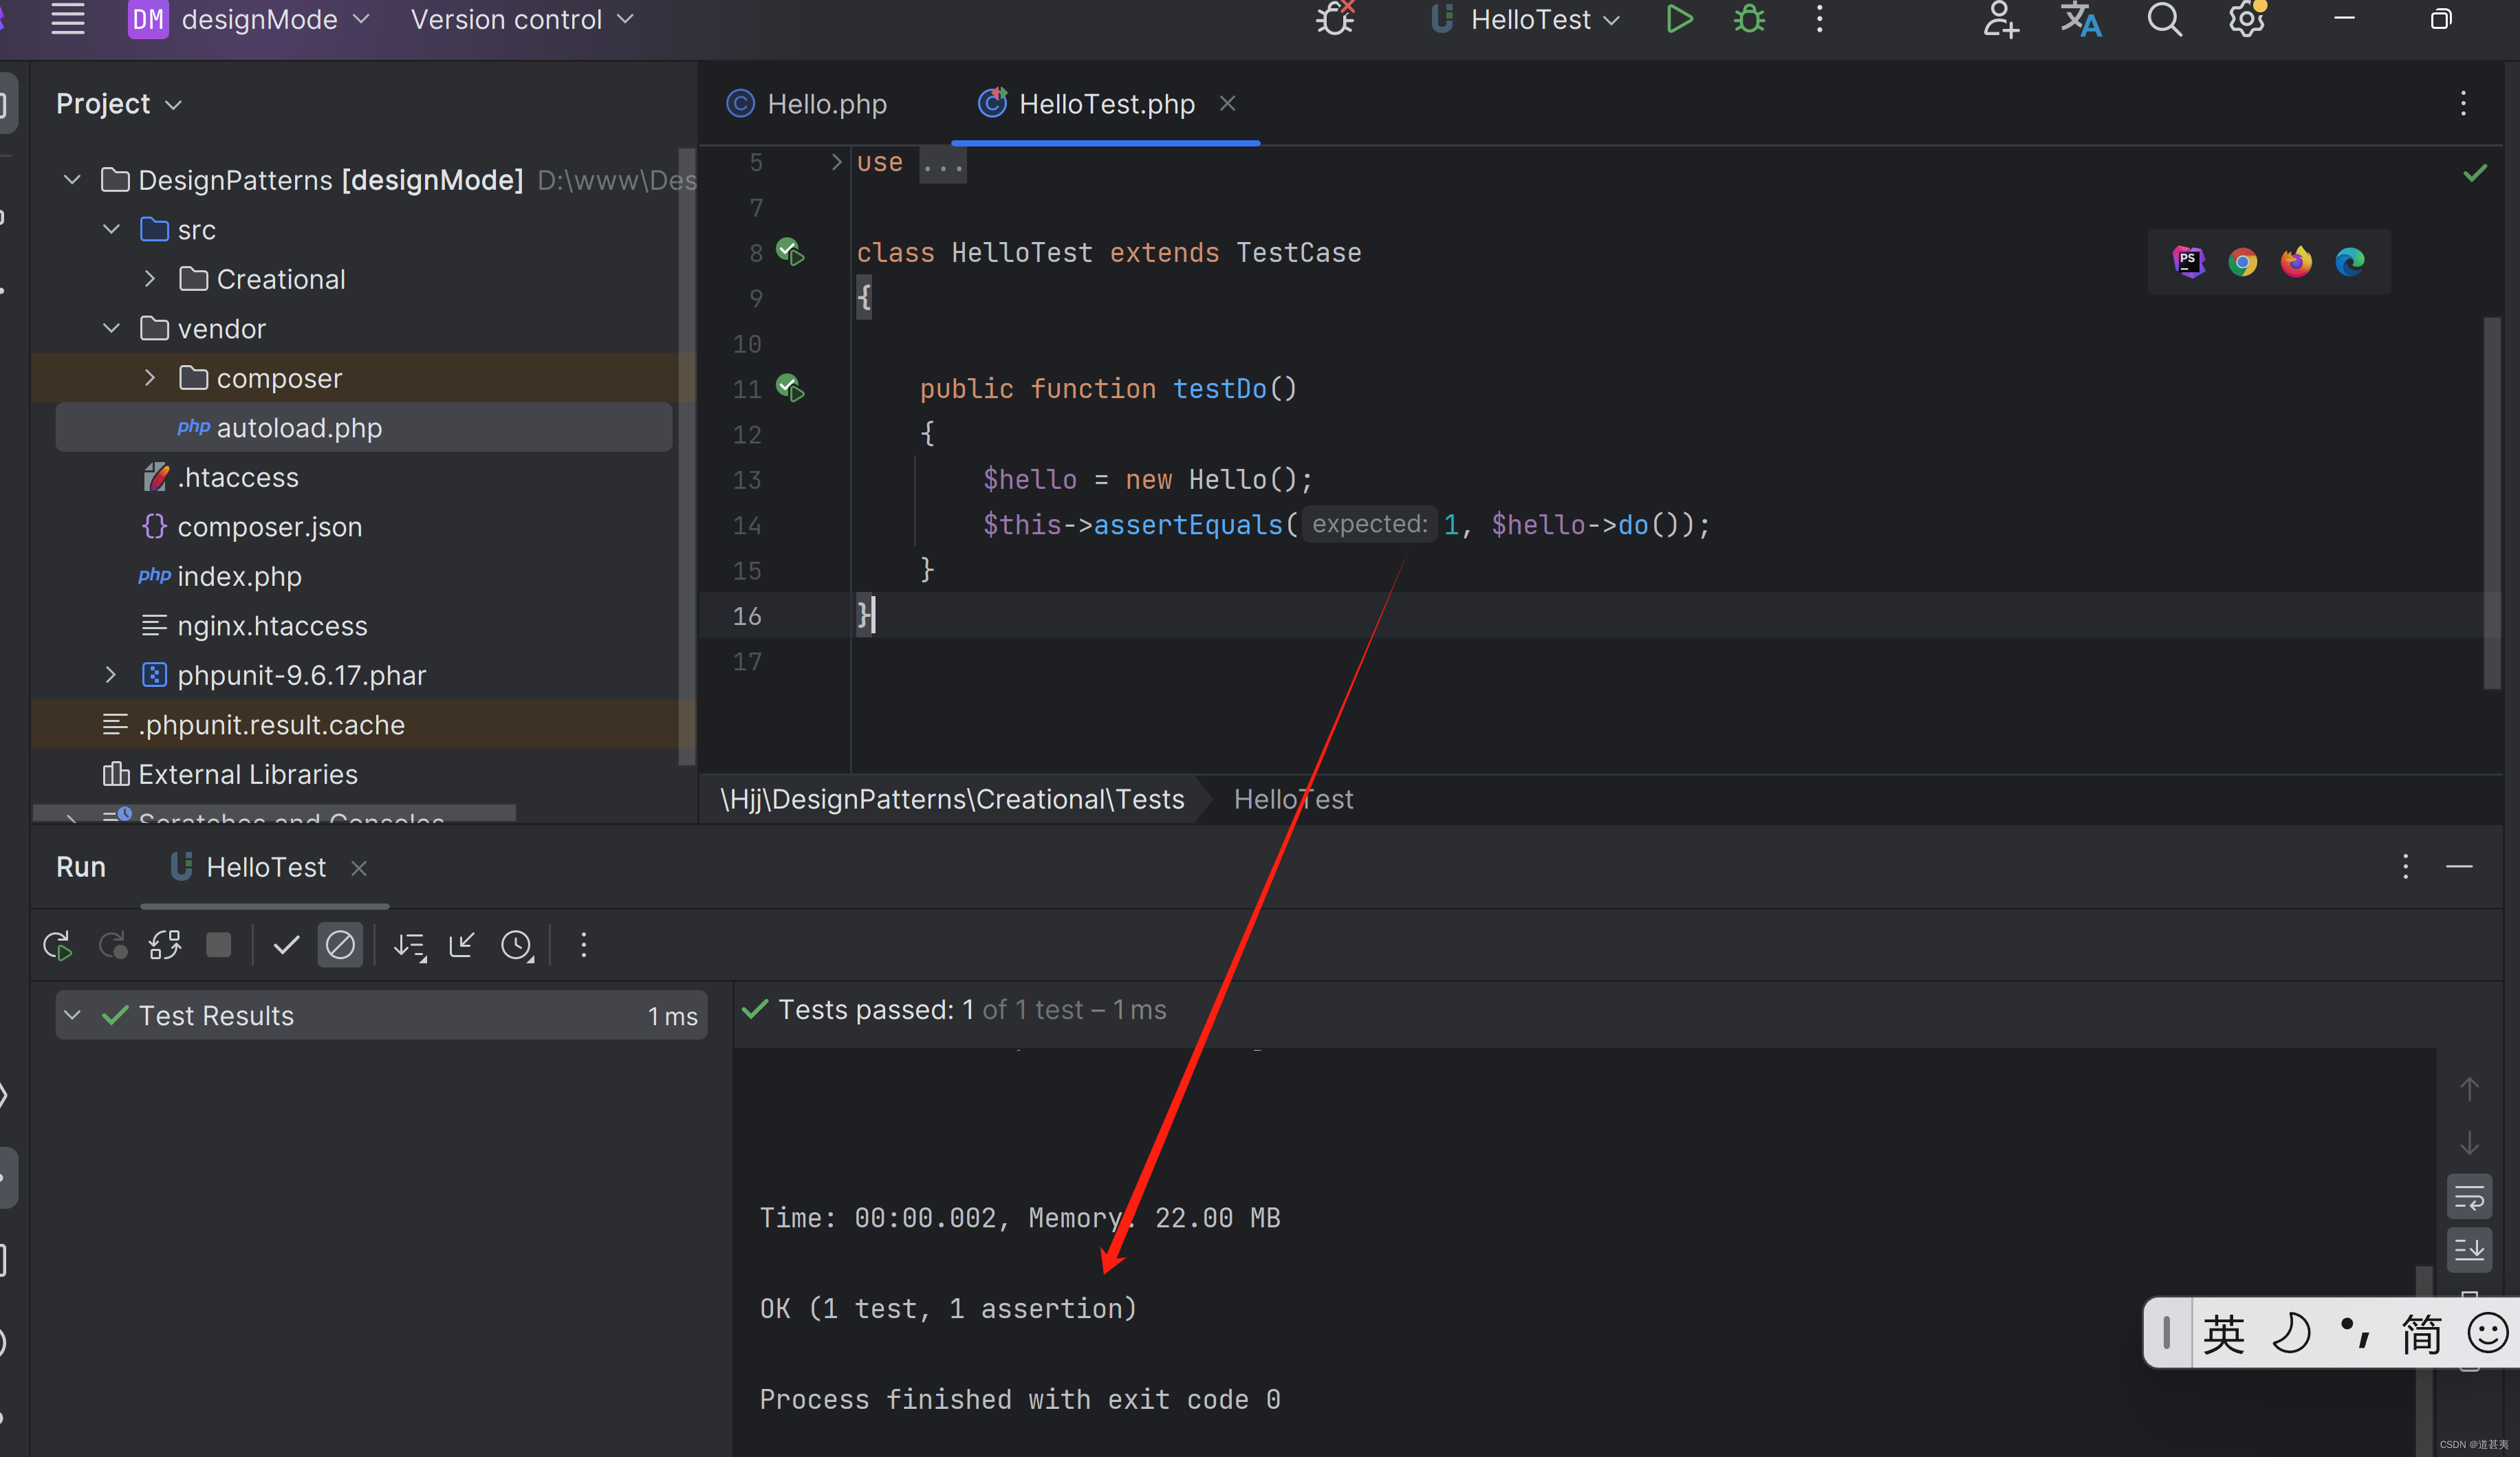Collapse the Test Results node
The width and height of the screenshot is (2520, 1457).
[x=72, y=1015]
